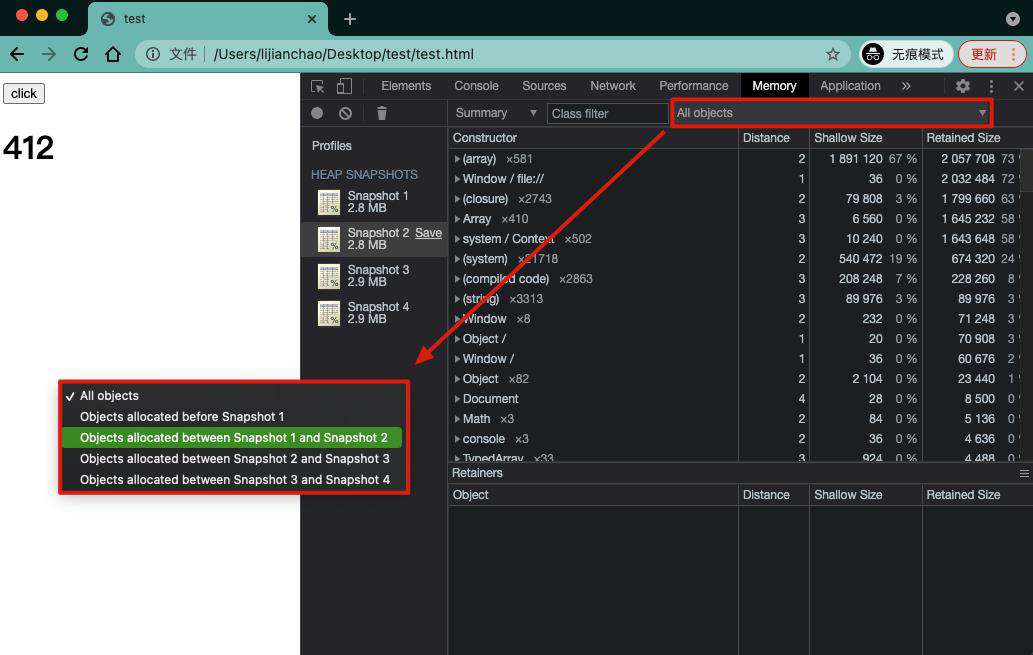The width and height of the screenshot is (1033, 655).
Task: Choose Objects allocated between Snapshot 1 and 2
Action: click(232, 438)
